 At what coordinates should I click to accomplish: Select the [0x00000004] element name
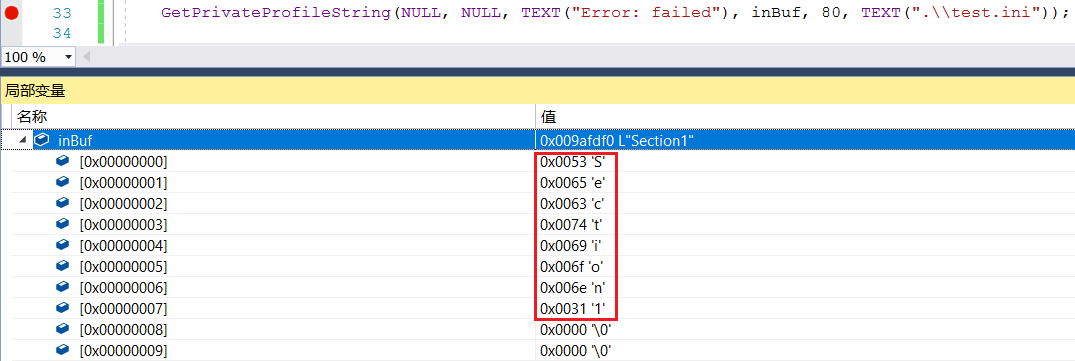(123, 245)
